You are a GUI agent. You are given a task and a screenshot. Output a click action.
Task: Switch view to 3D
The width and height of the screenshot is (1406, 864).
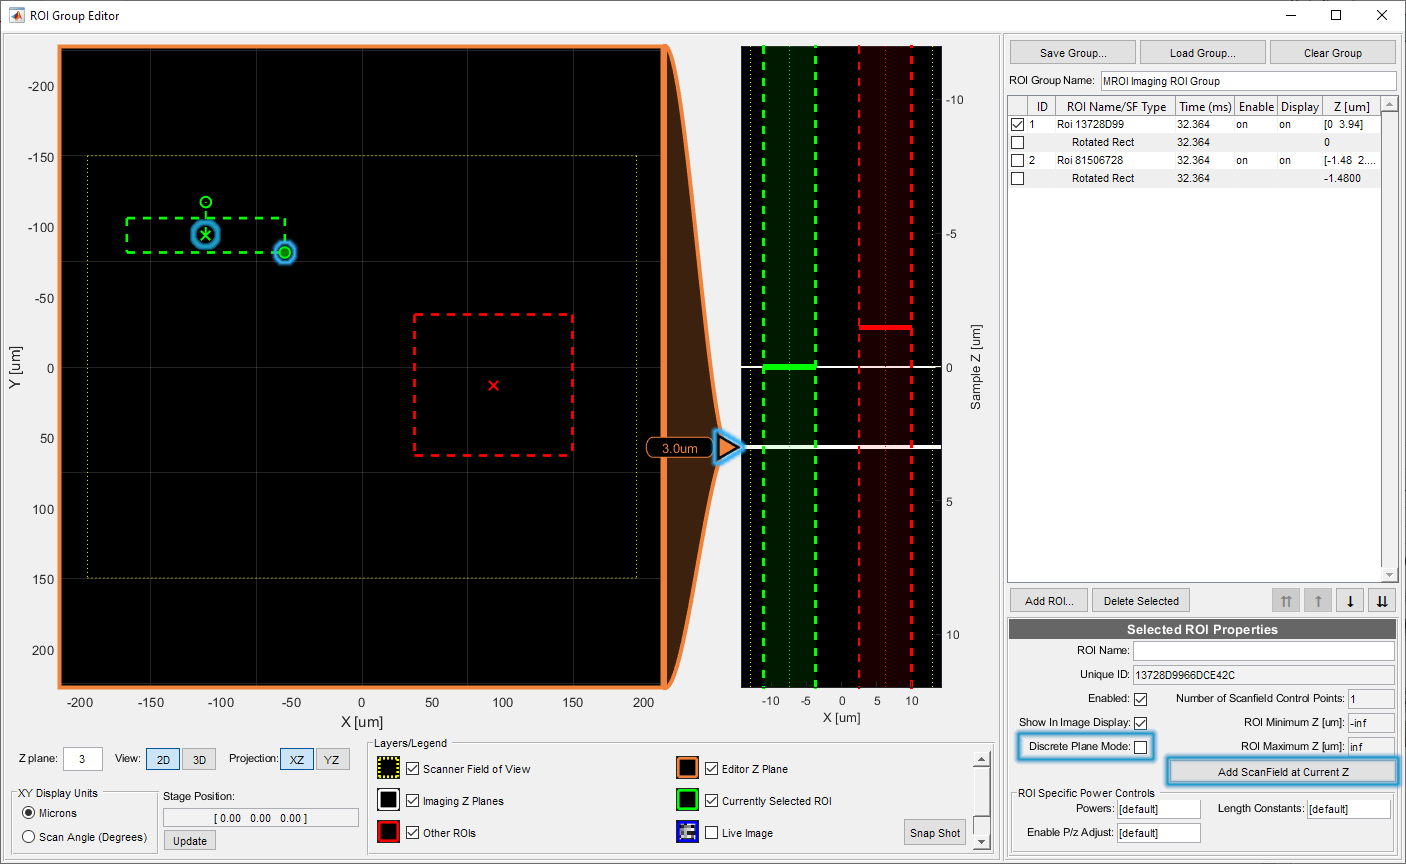(x=199, y=759)
